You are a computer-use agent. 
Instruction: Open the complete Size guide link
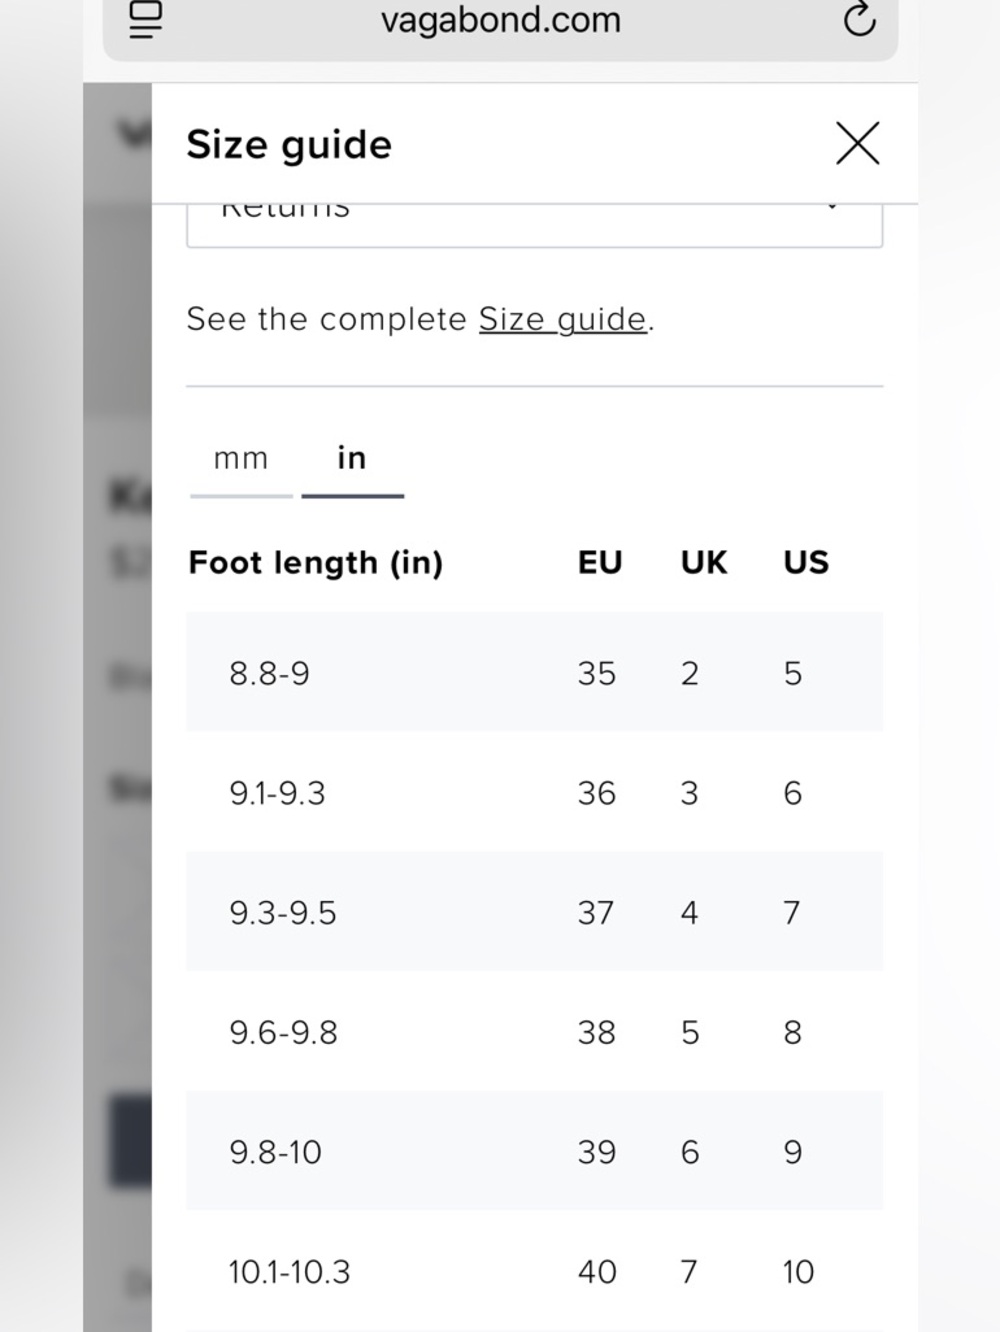pyautogui.click(x=563, y=319)
